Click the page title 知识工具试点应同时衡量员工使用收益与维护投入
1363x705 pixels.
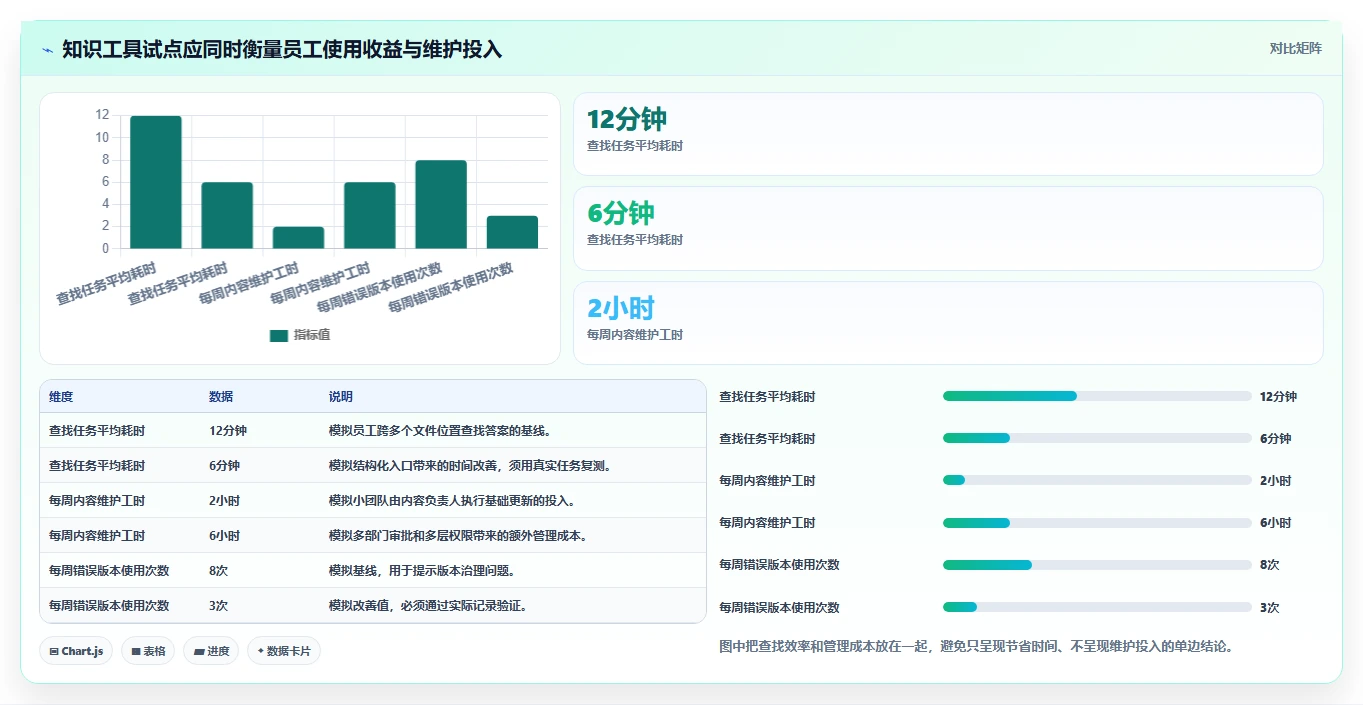pos(282,49)
